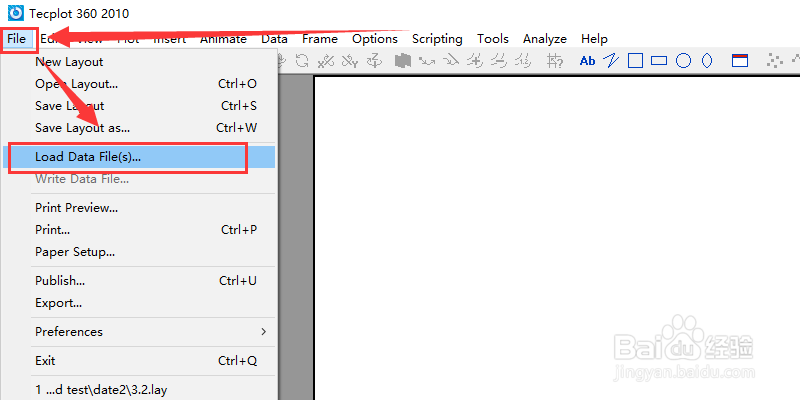Expand the Preferences submenu

point(139,332)
